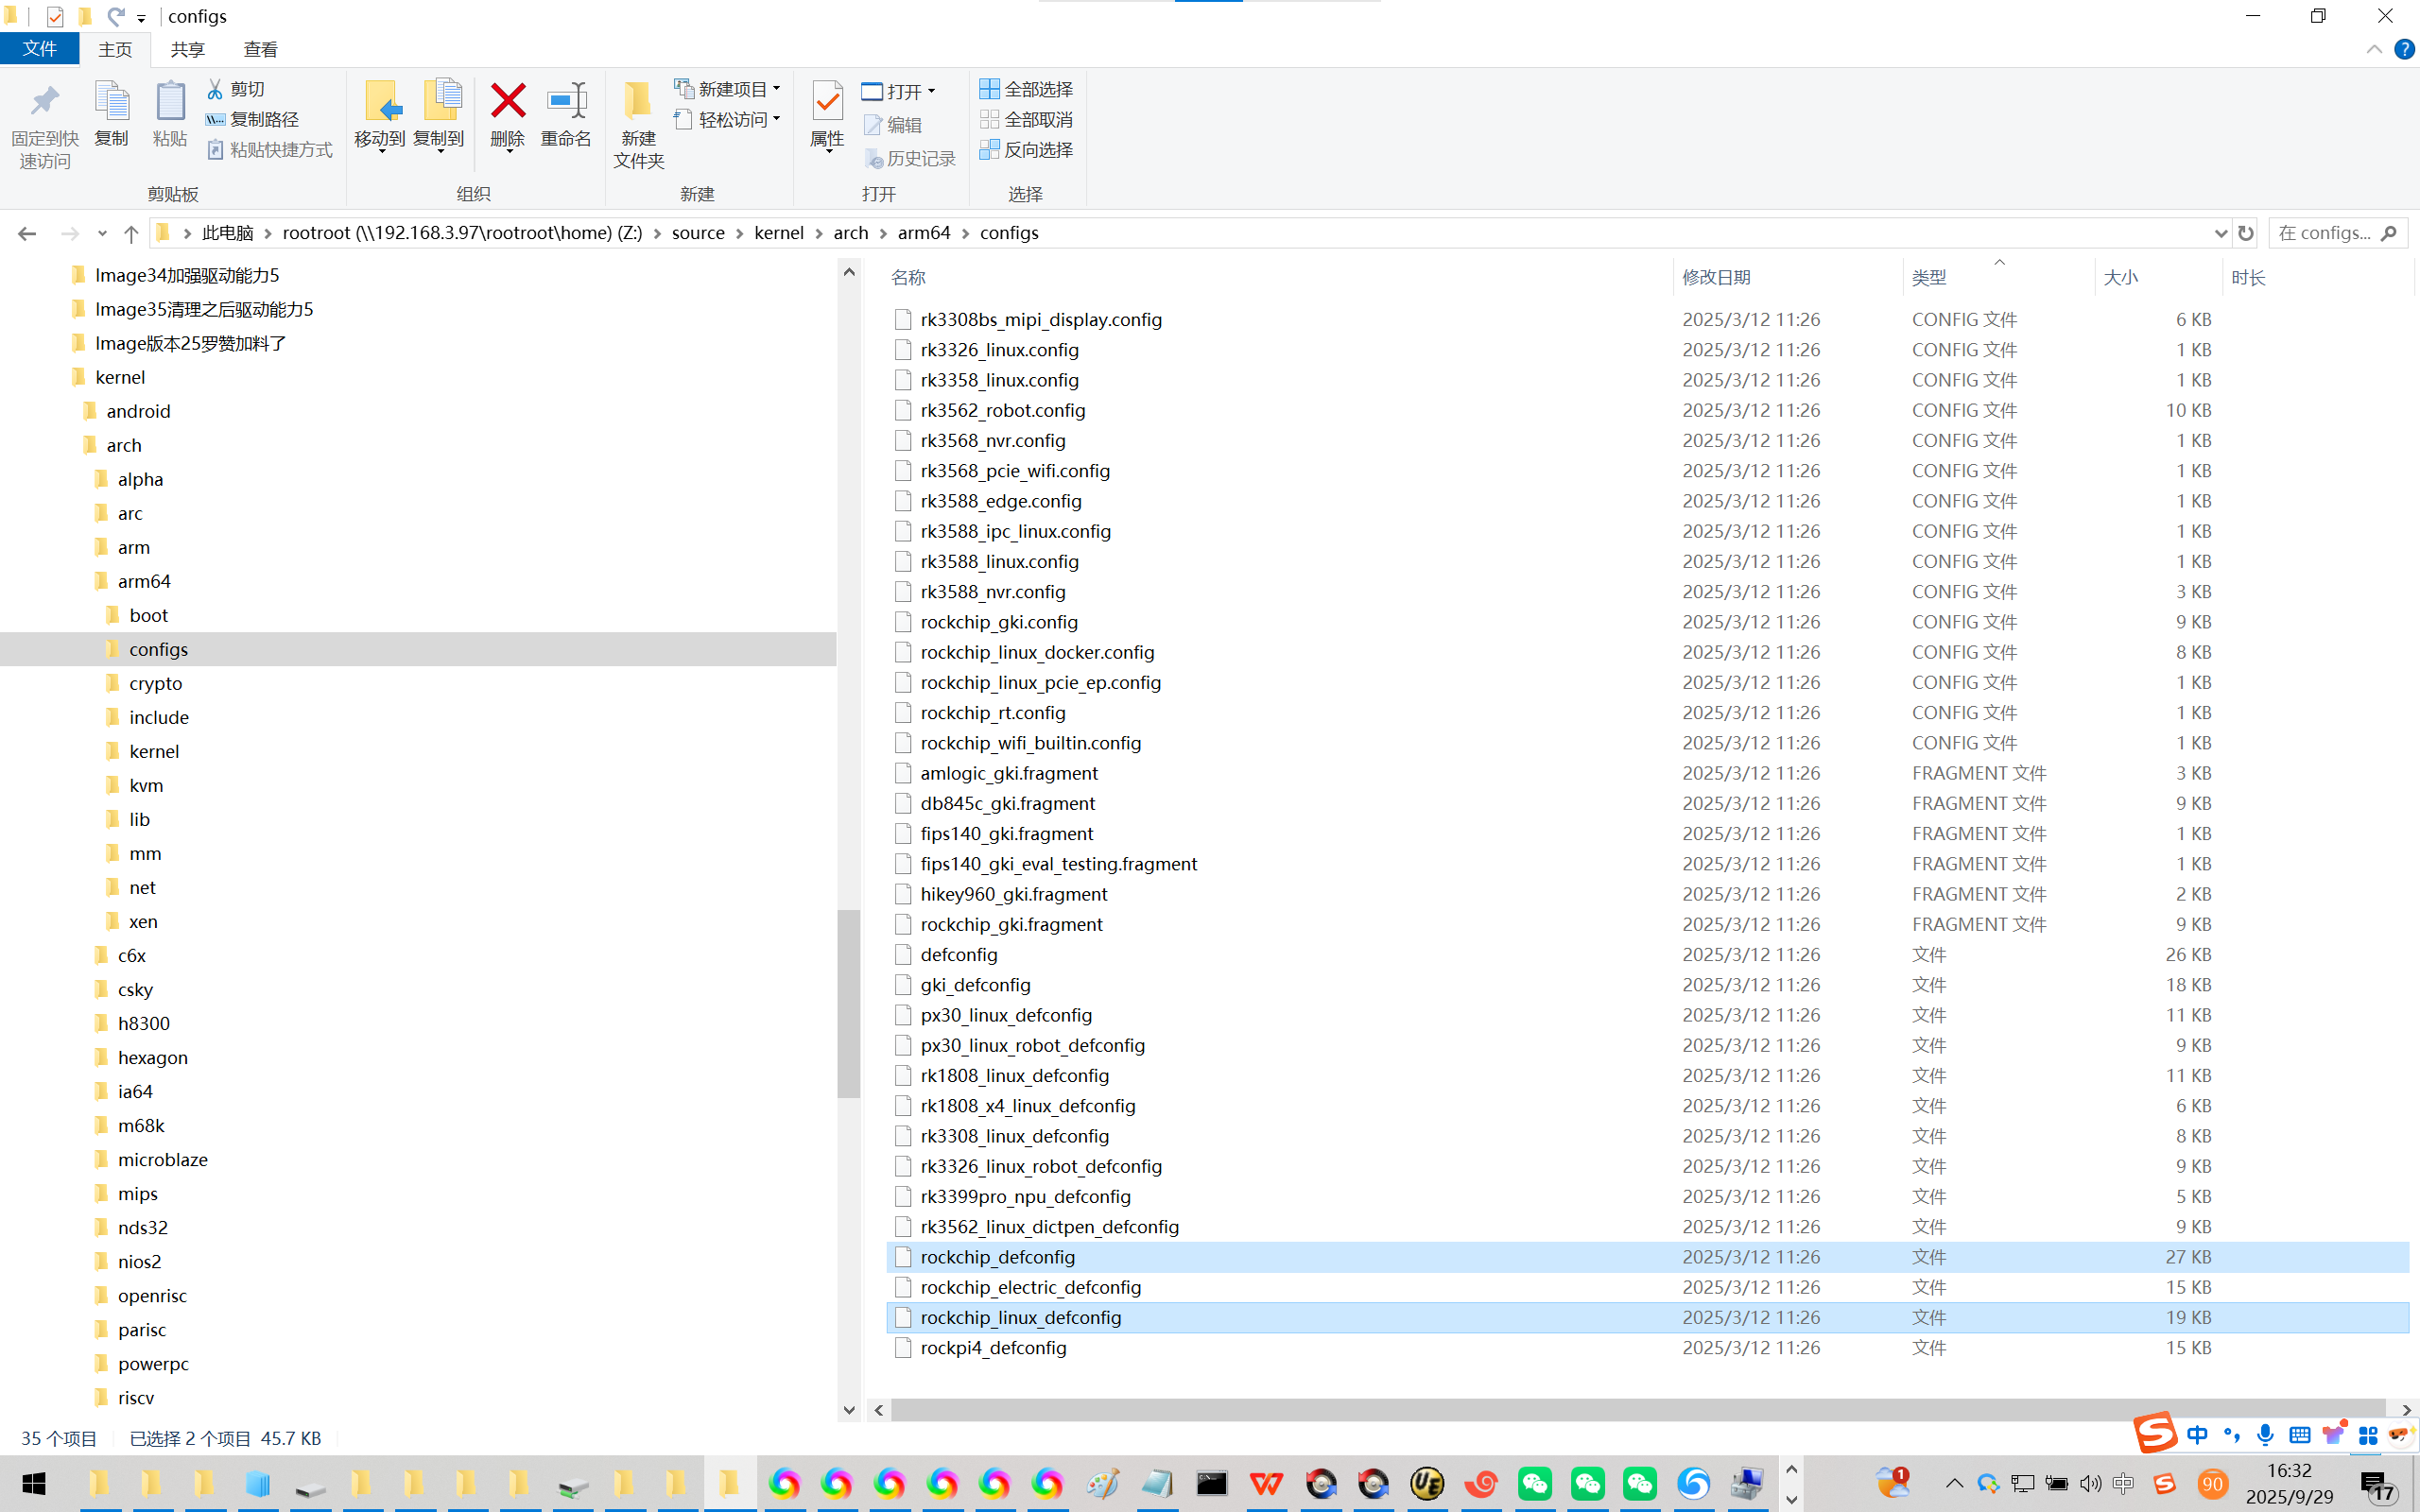Screen dimensions: 2420x1512
Task: Click the 固定到快速访问 pin icon
Action: tap(45, 101)
